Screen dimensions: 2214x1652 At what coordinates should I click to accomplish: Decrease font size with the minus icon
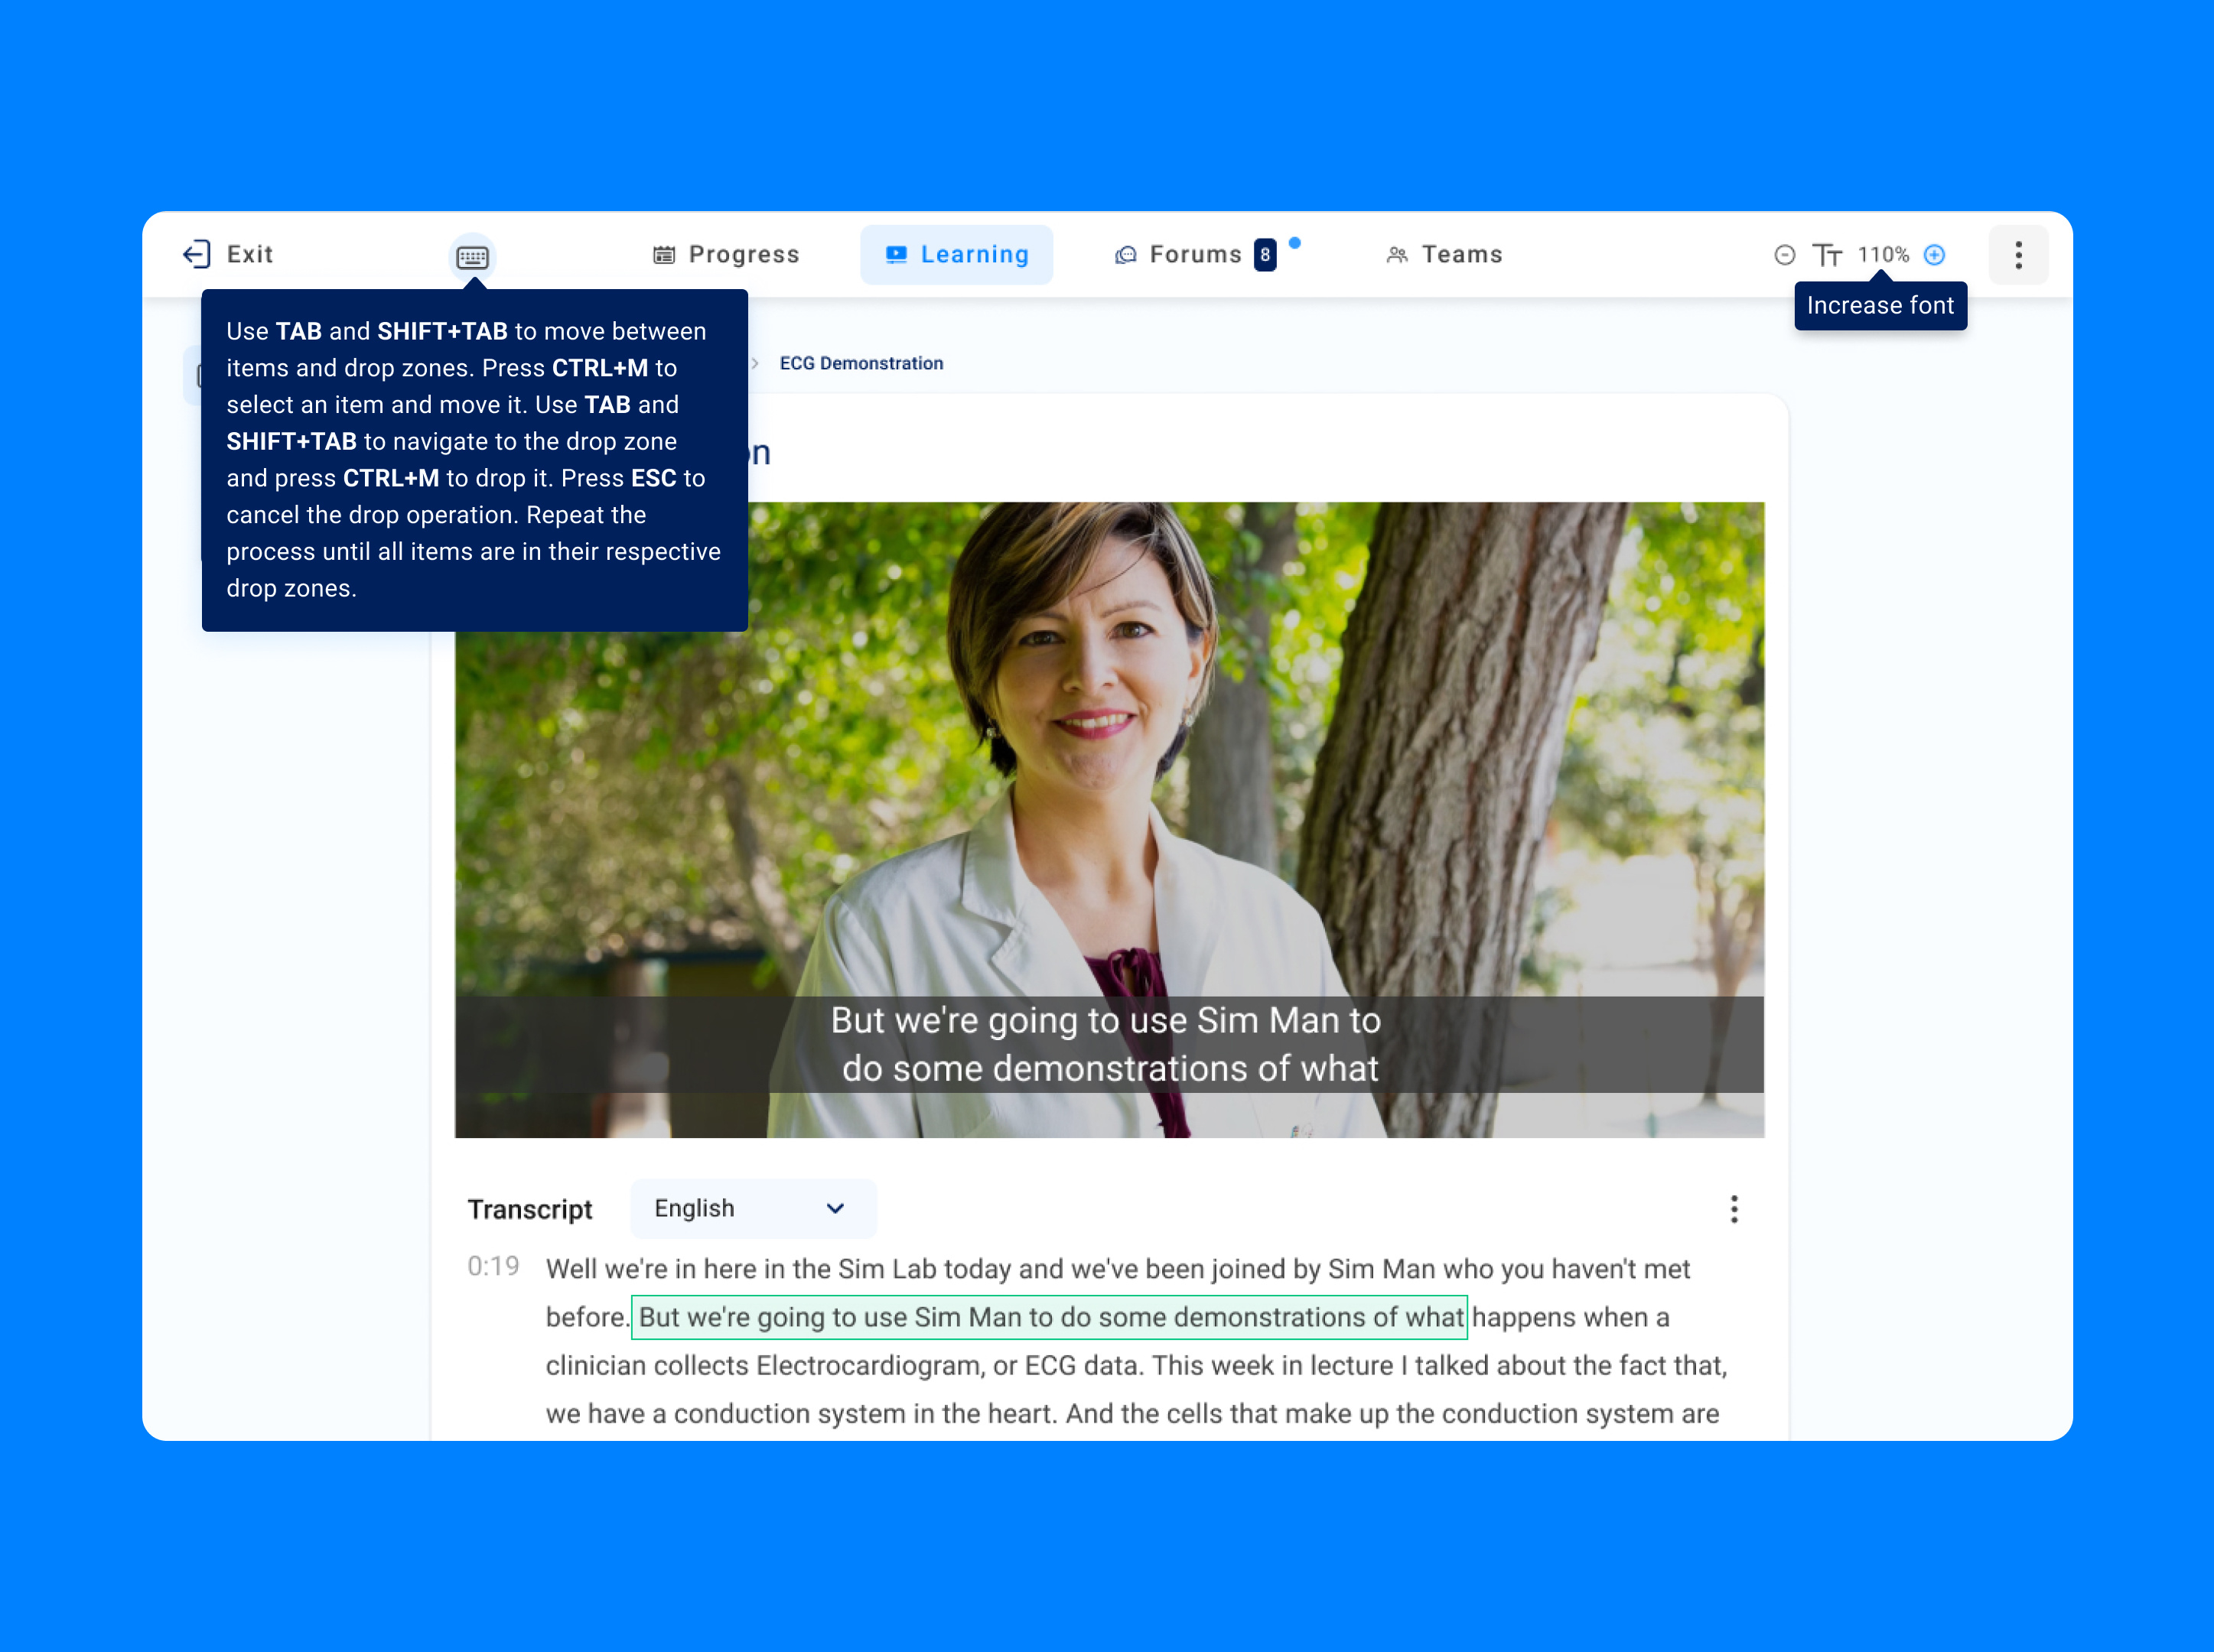point(1784,255)
